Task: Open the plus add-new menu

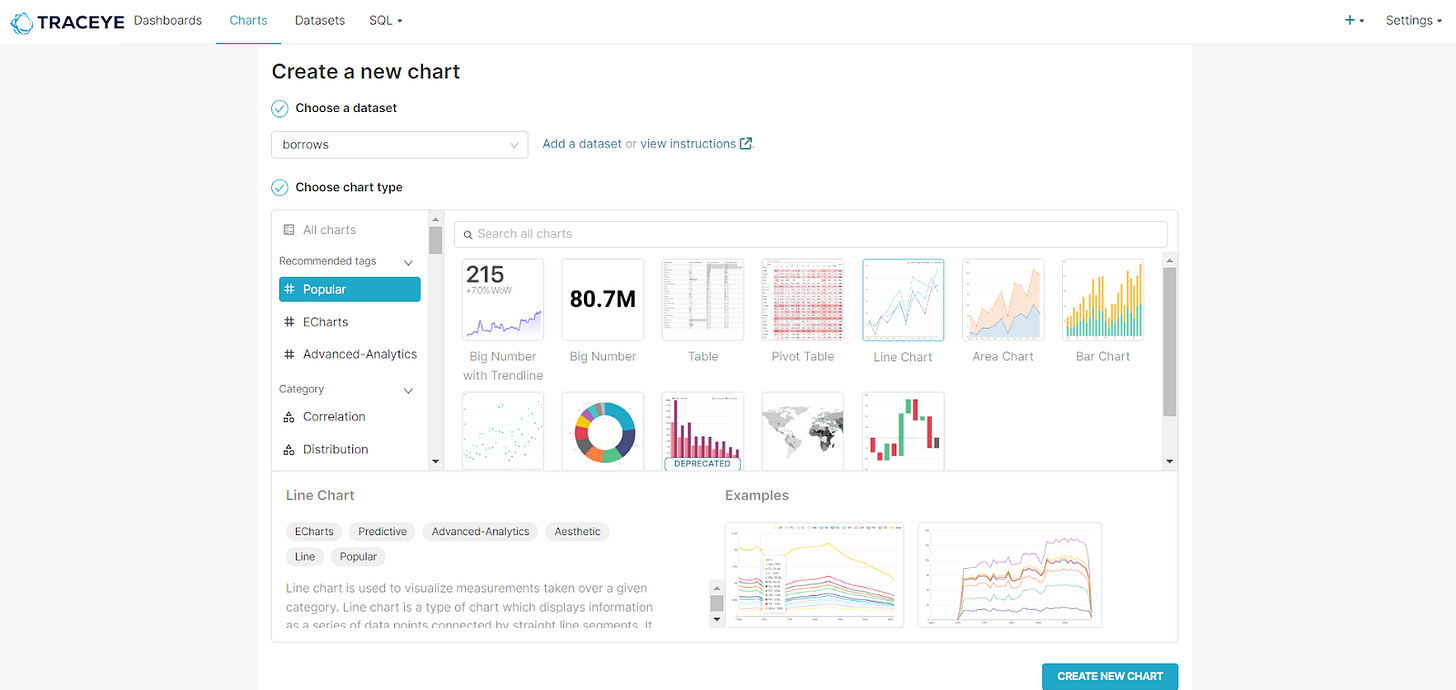Action: [x=1355, y=20]
